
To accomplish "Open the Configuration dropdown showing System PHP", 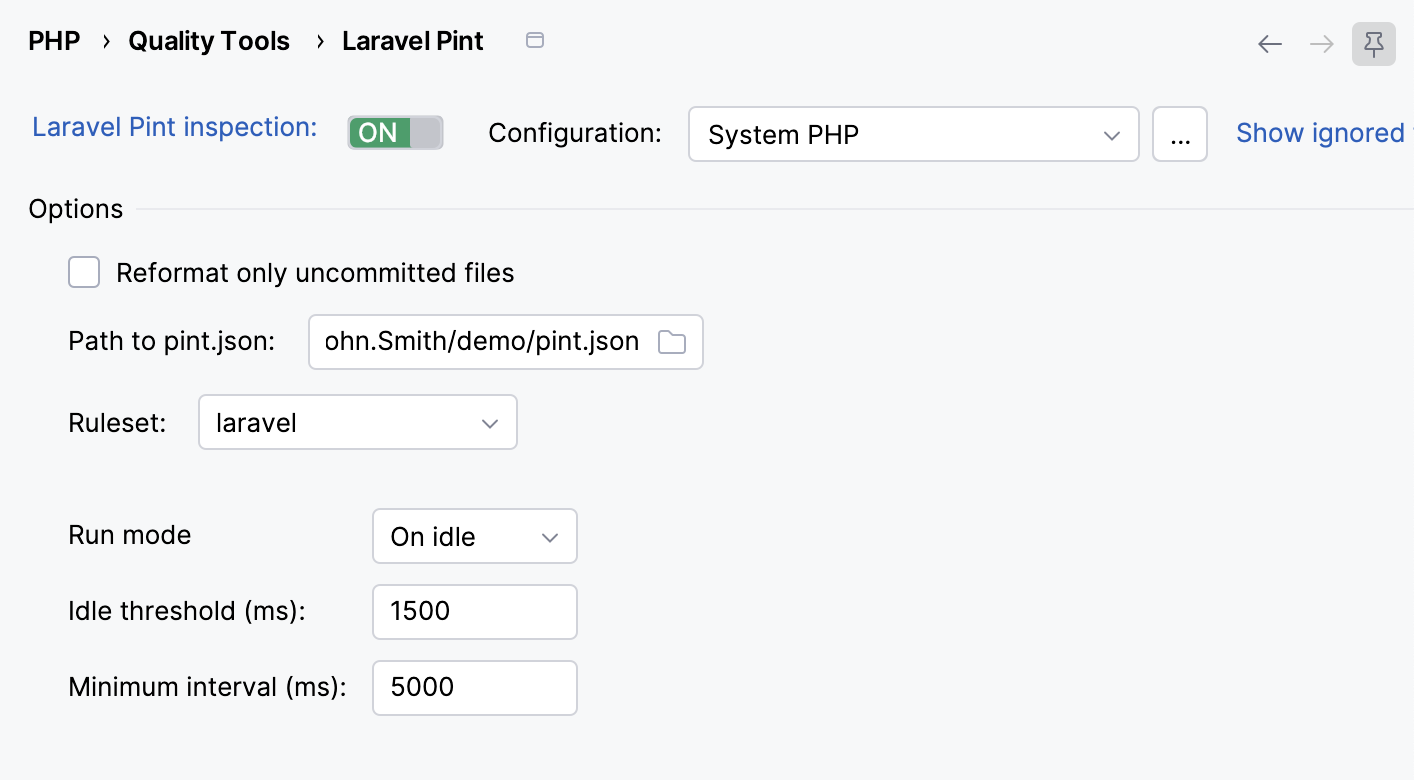I will click(914, 134).
